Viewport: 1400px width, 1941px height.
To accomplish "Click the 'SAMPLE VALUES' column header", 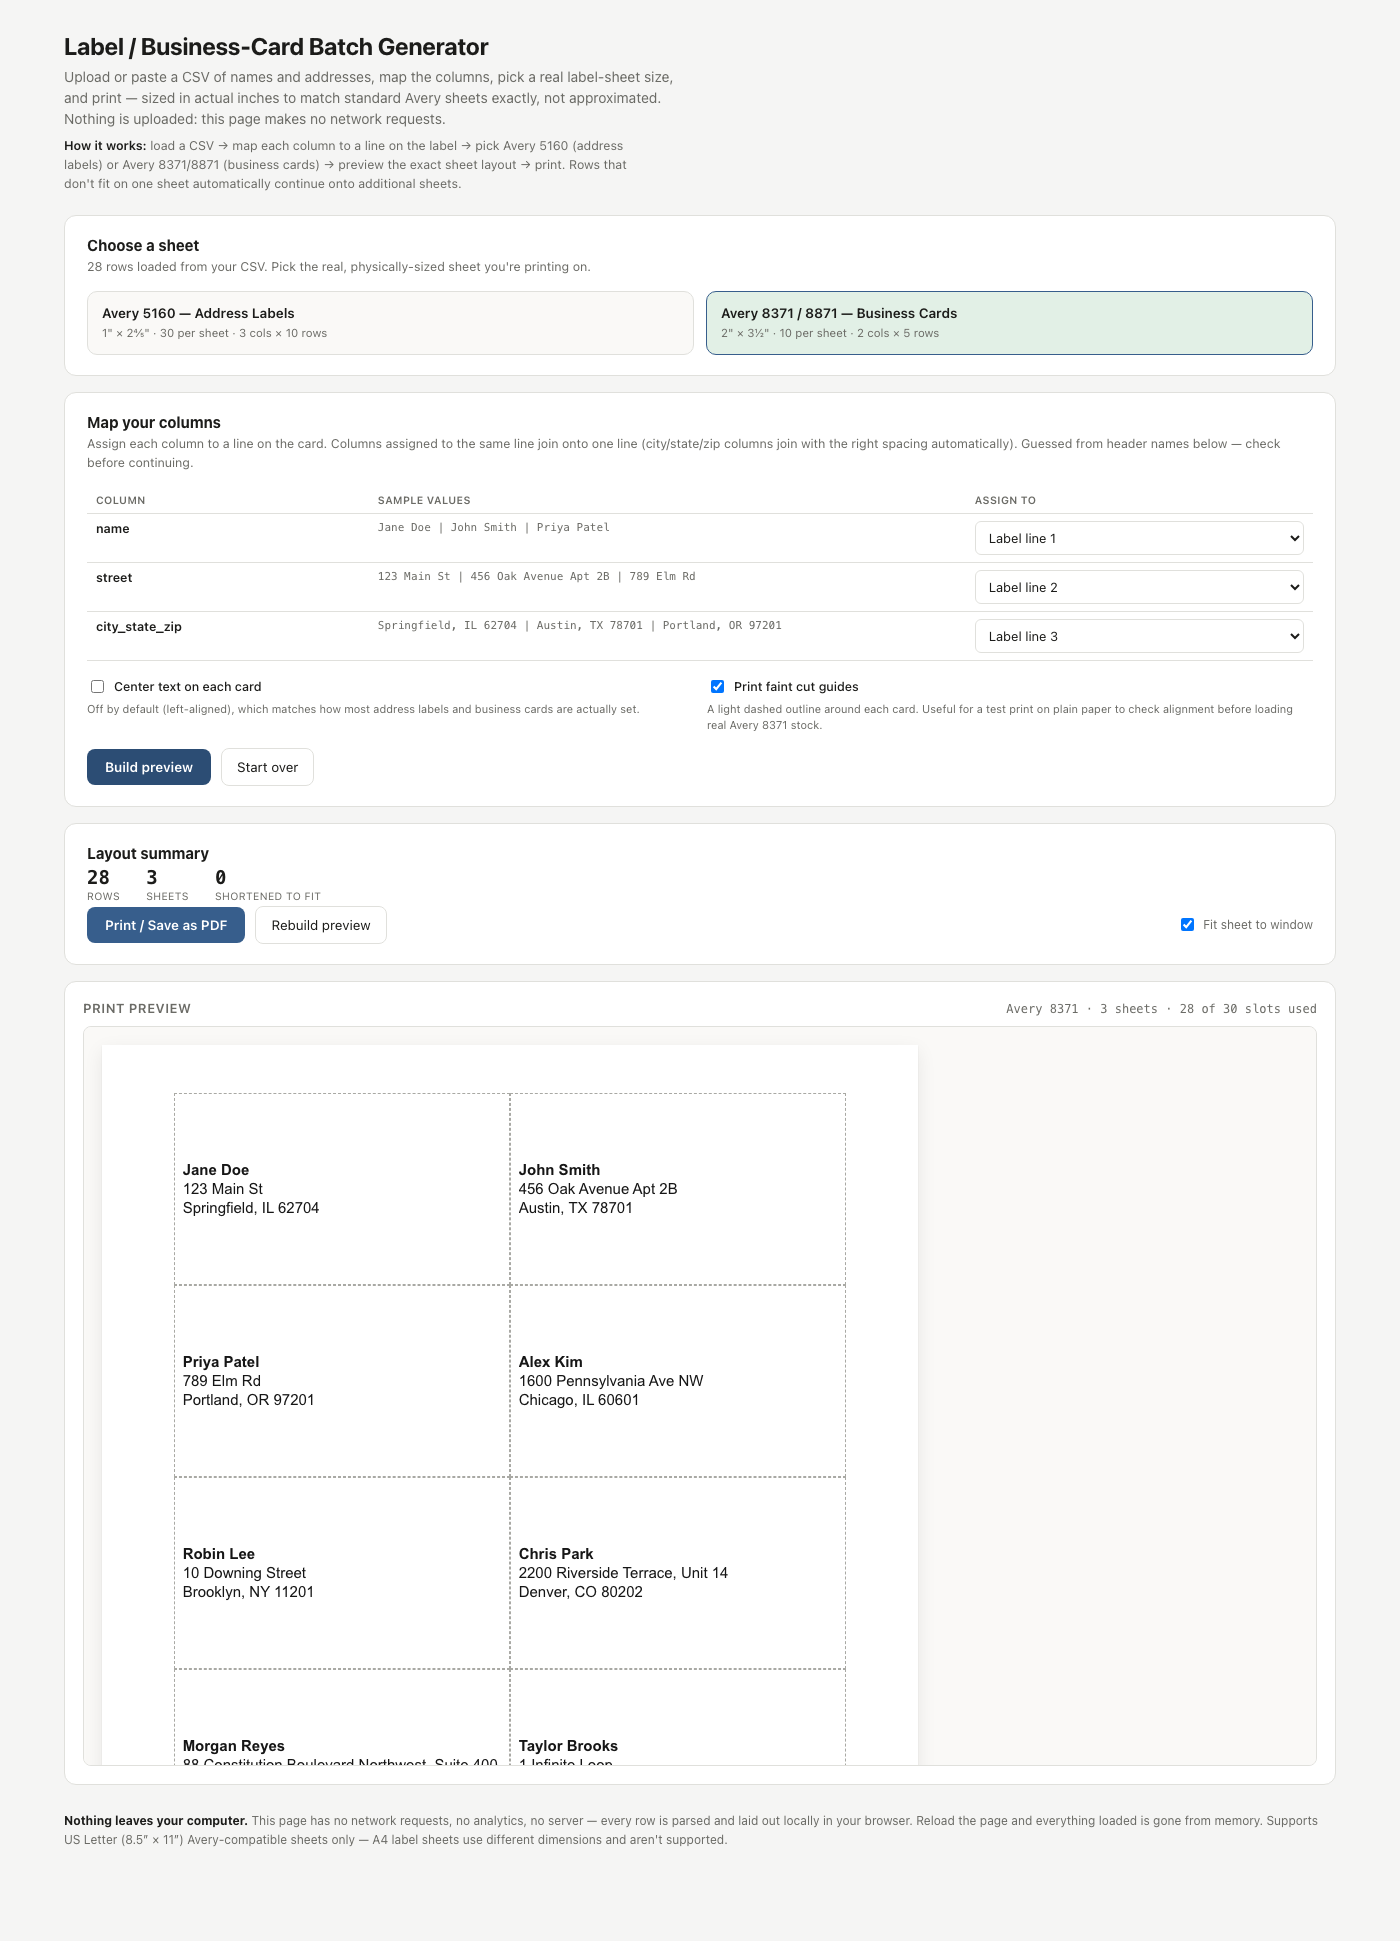I will 424,500.
